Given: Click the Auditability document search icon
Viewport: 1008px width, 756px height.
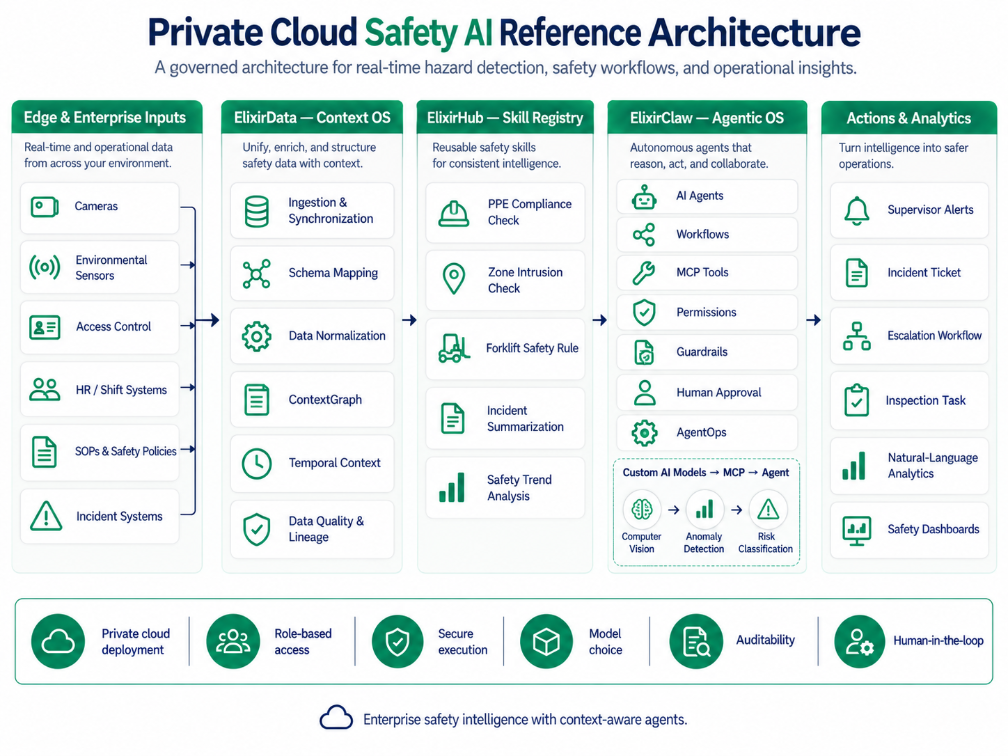Looking at the screenshot, I should [x=696, y=641].
